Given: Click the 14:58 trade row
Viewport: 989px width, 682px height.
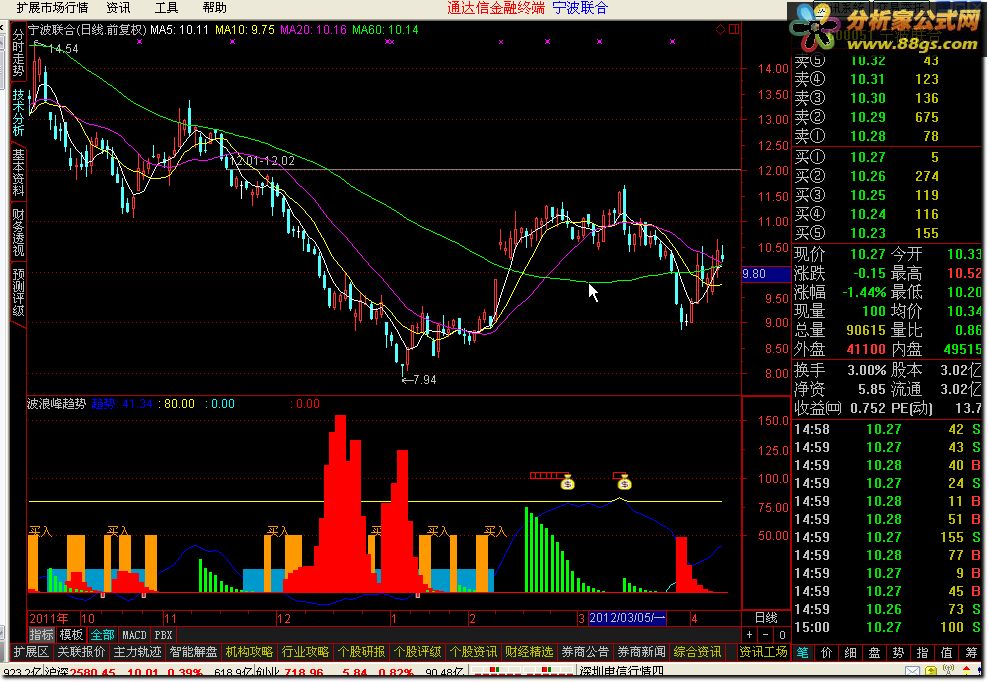Looking at the screenshot, I should pos(887,429).
